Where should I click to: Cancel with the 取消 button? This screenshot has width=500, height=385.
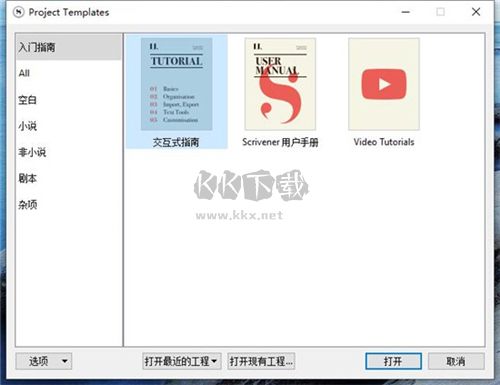[x=456, y=361]
